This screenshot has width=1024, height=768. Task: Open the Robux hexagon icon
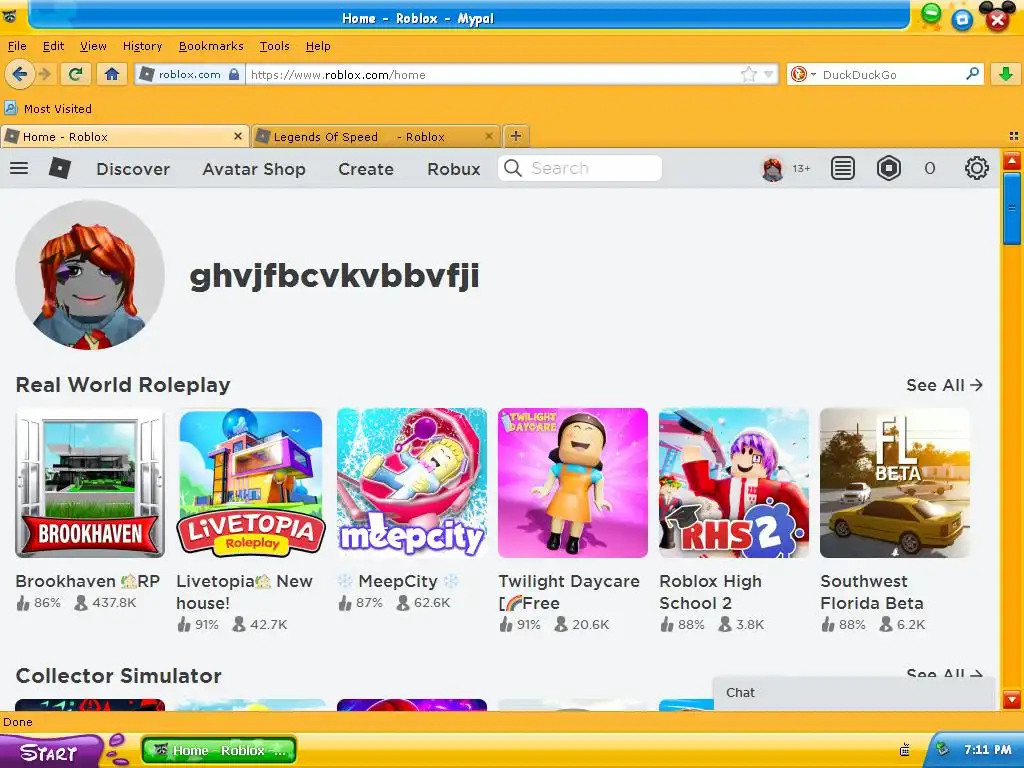[888, 168]
